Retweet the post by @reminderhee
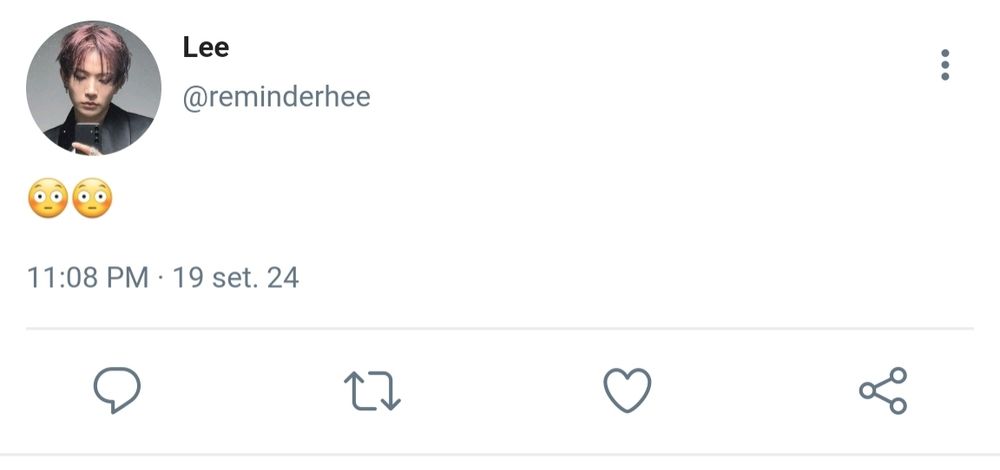This screenshot has height=470, width=1000. (372, 391)
